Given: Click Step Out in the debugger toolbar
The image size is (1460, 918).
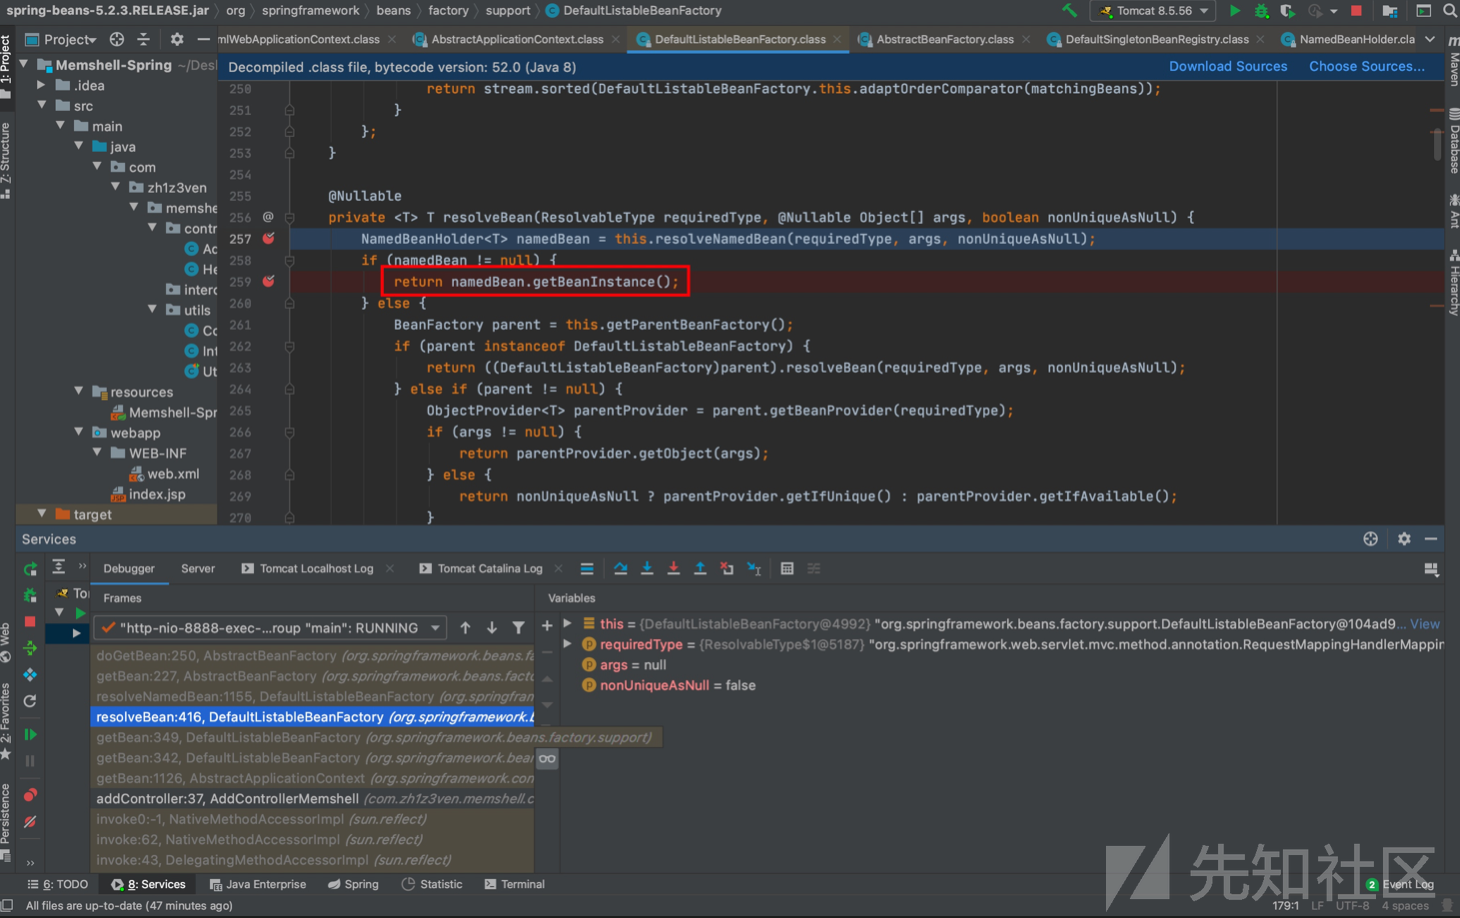Looking at the screenshot, I should [700, 568].
